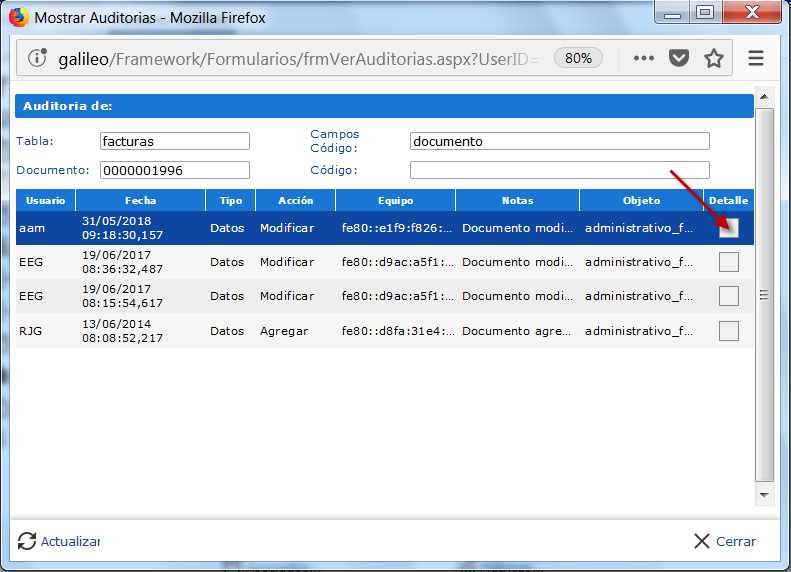This screenshot has width=791, height=572.
Task: Click the fe80::e1f9:f826 equipo cell
Action: (x=397, y=228)
